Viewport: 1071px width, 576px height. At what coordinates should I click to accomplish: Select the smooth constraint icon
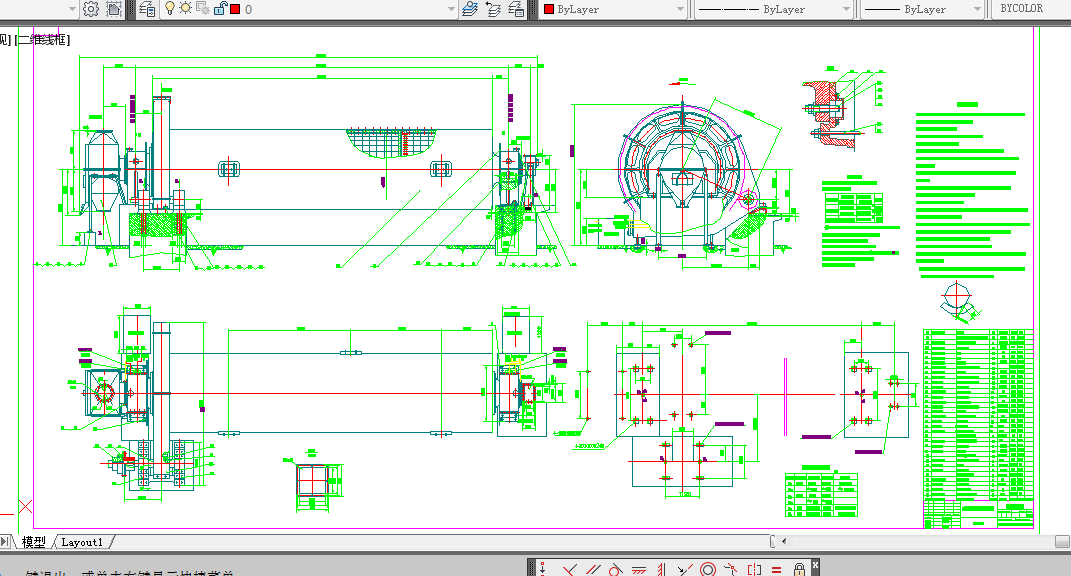click(x=731, y=568)
